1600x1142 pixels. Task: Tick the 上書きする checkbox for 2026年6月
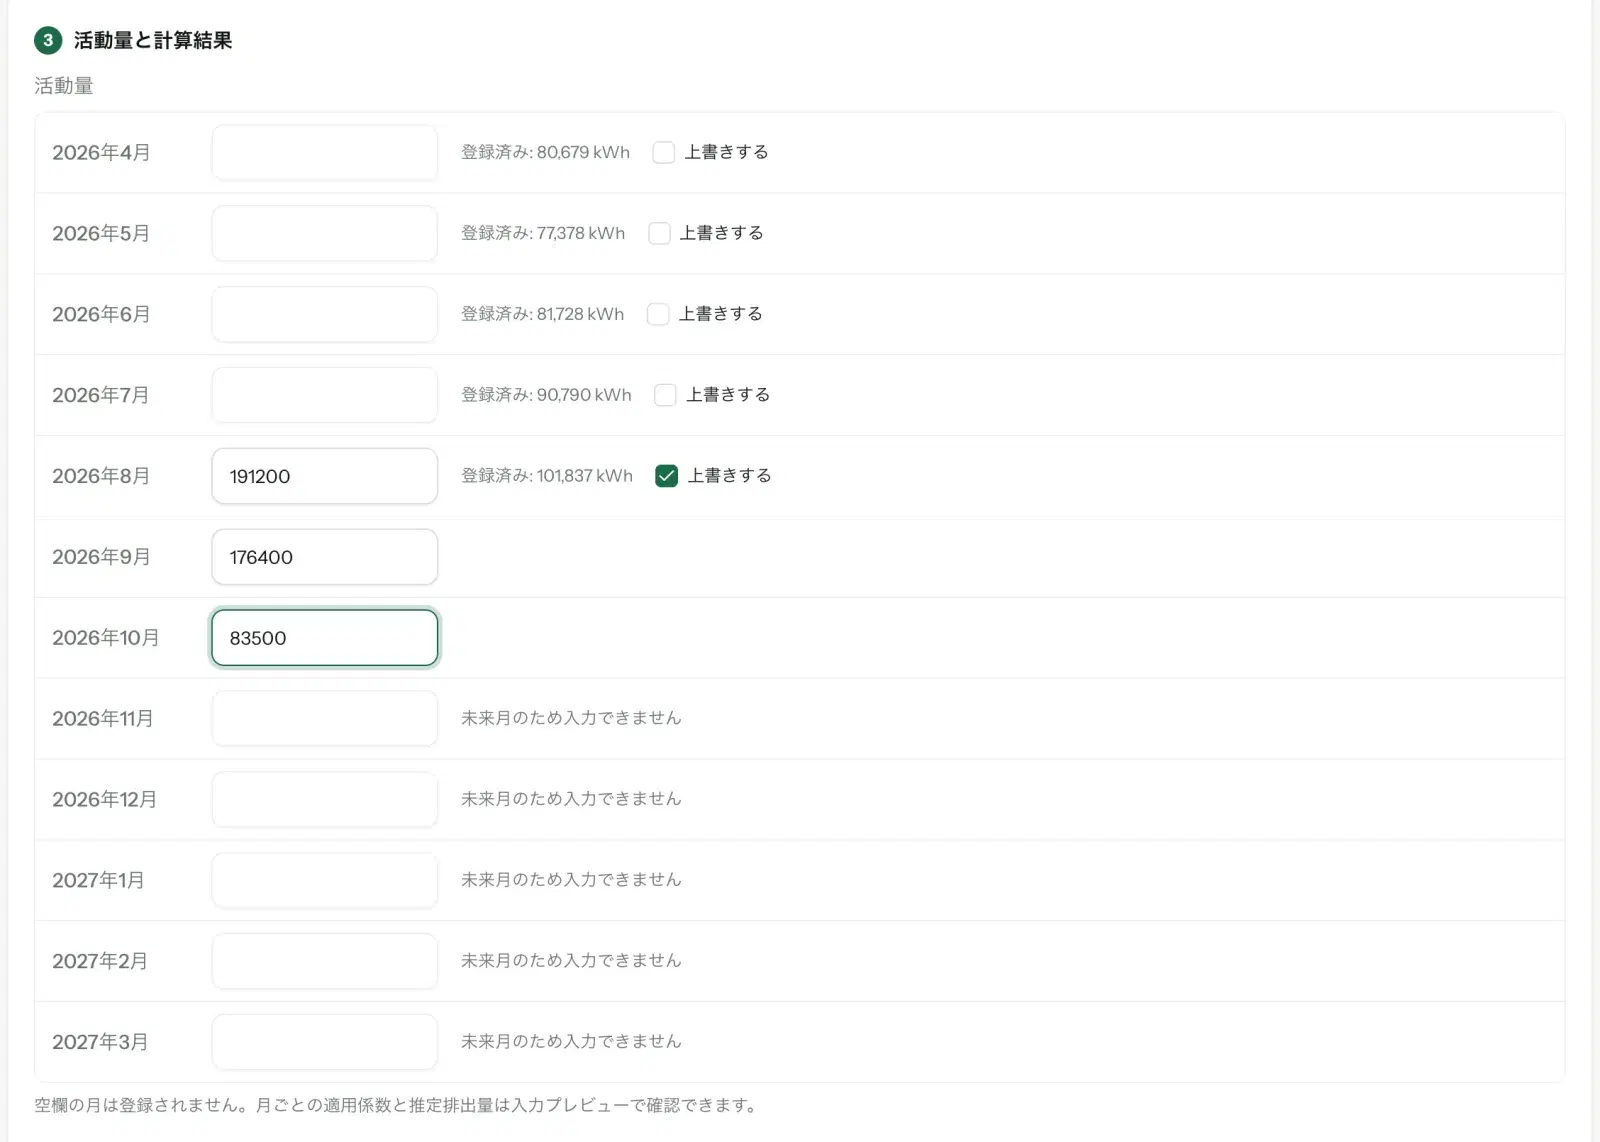pyautogui.click(x=658, y=314)
